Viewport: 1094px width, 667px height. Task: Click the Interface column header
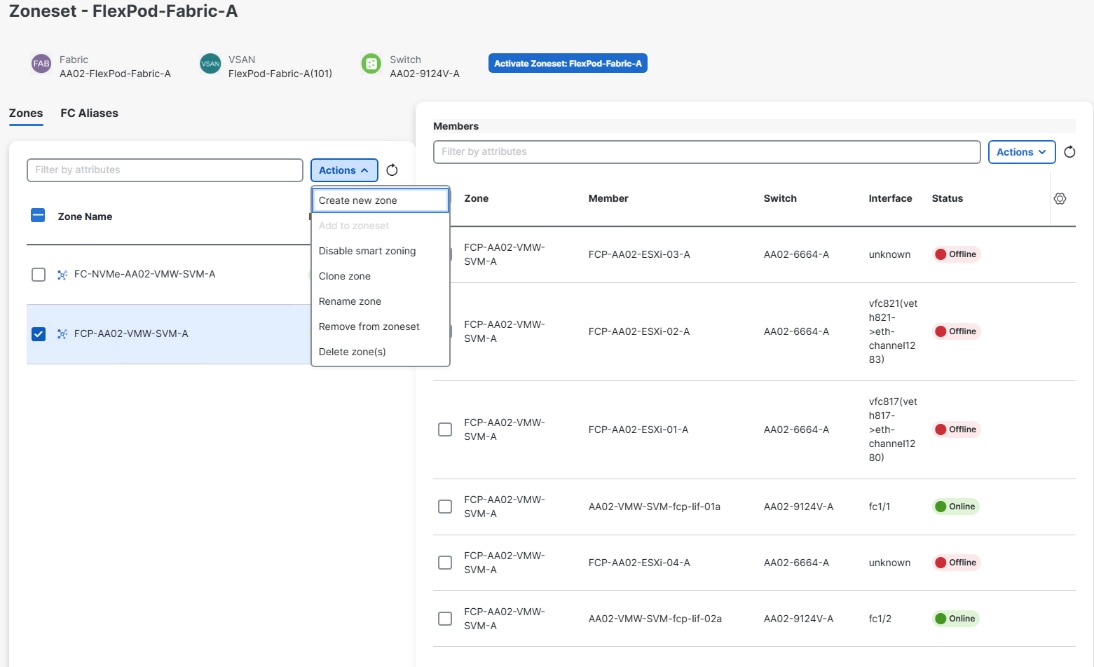tap(890, 198)
